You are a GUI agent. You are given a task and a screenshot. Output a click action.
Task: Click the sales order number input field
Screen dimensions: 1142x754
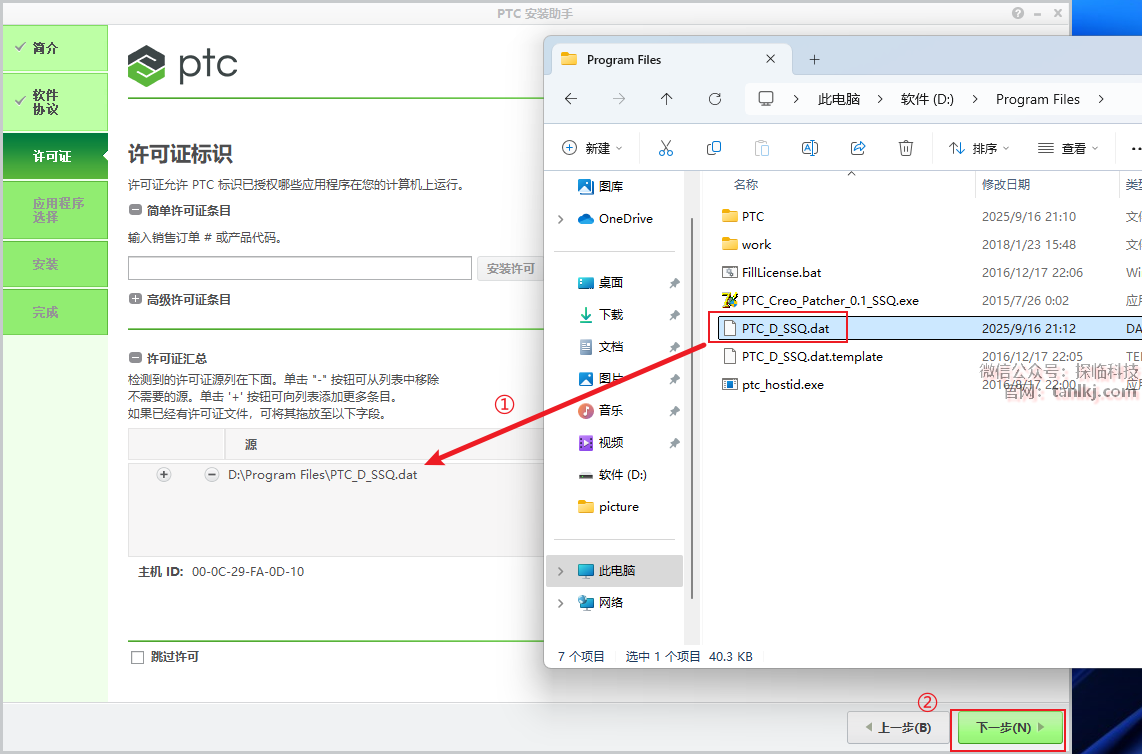(x=299, y=268)
